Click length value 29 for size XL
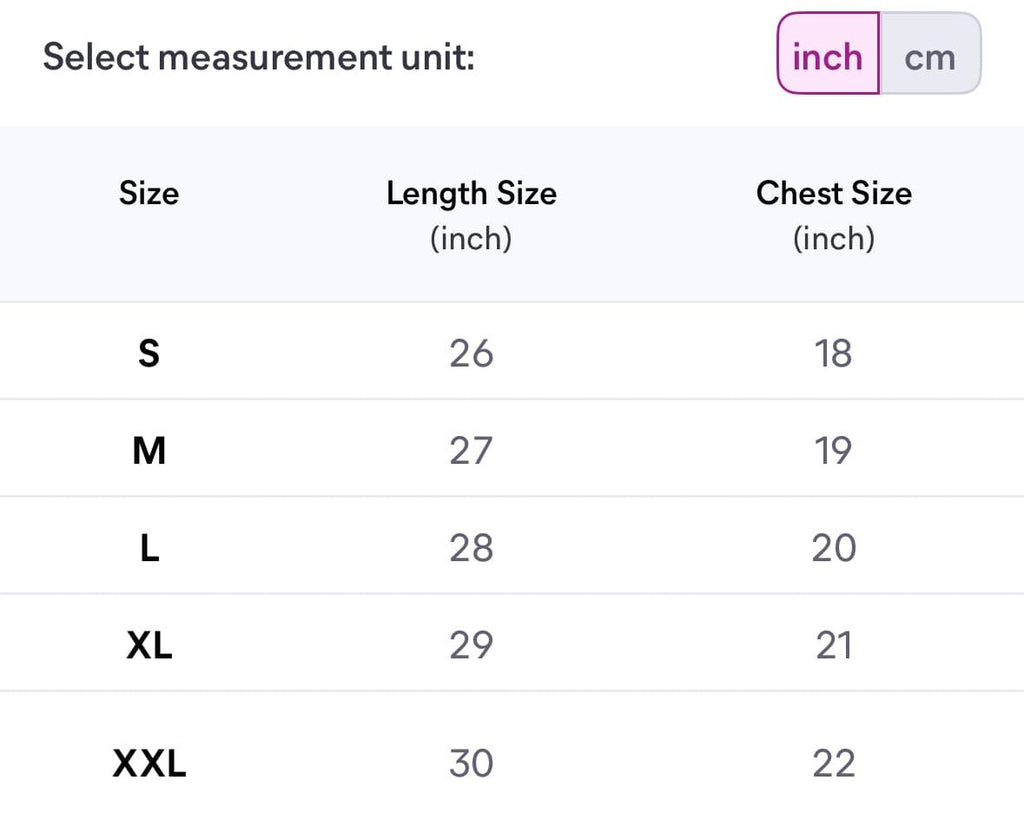This screenshot has width=1024, height=820. tap(471, 646)
